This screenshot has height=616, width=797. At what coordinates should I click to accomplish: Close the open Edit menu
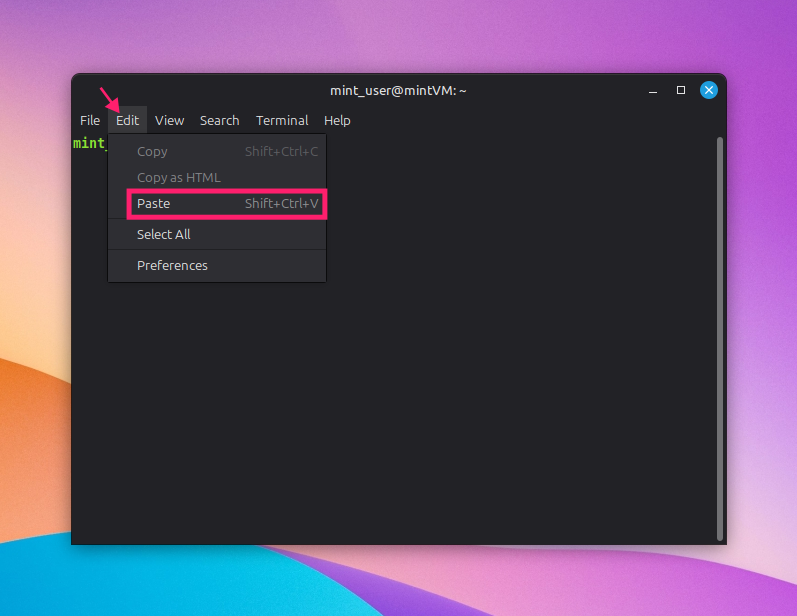coord(127,120)
